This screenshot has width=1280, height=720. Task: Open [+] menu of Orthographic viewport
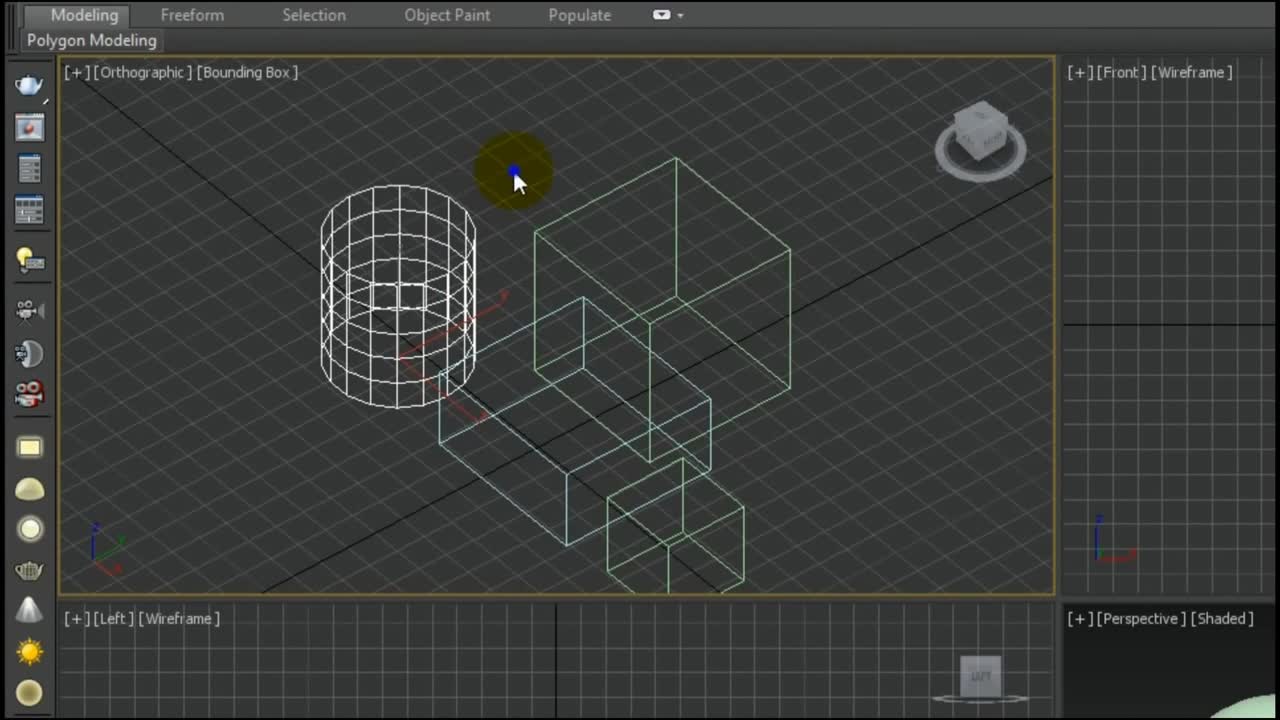(x=76, y=72)
